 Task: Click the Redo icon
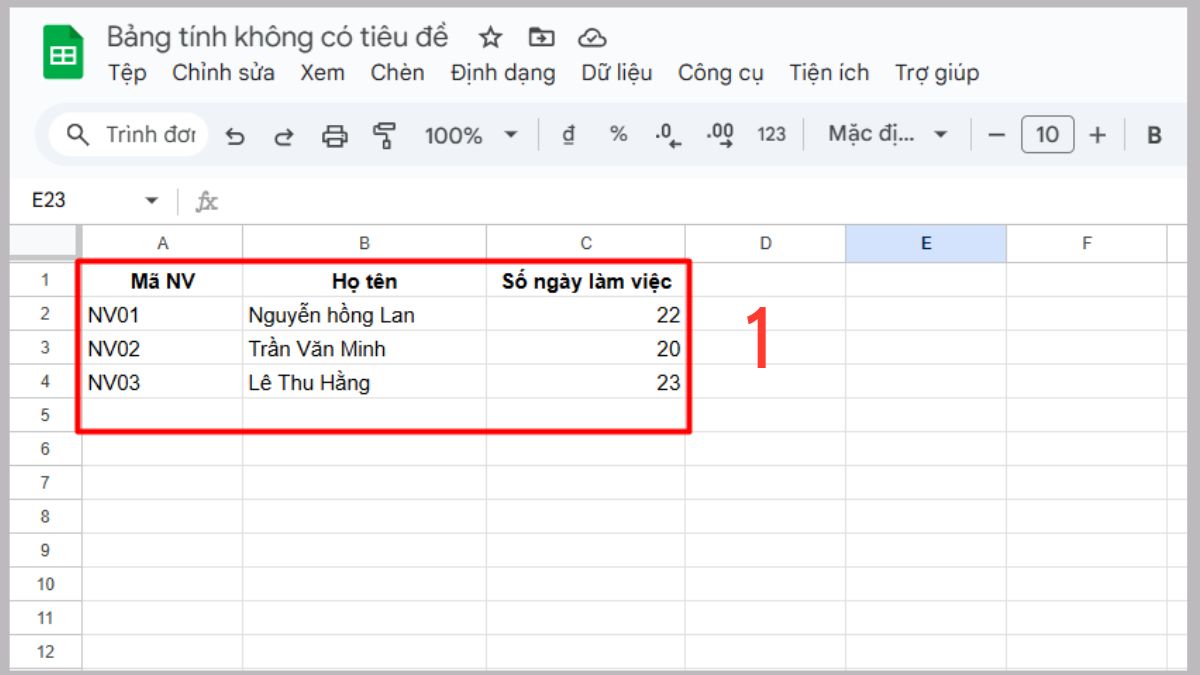(x=284, y=135)
